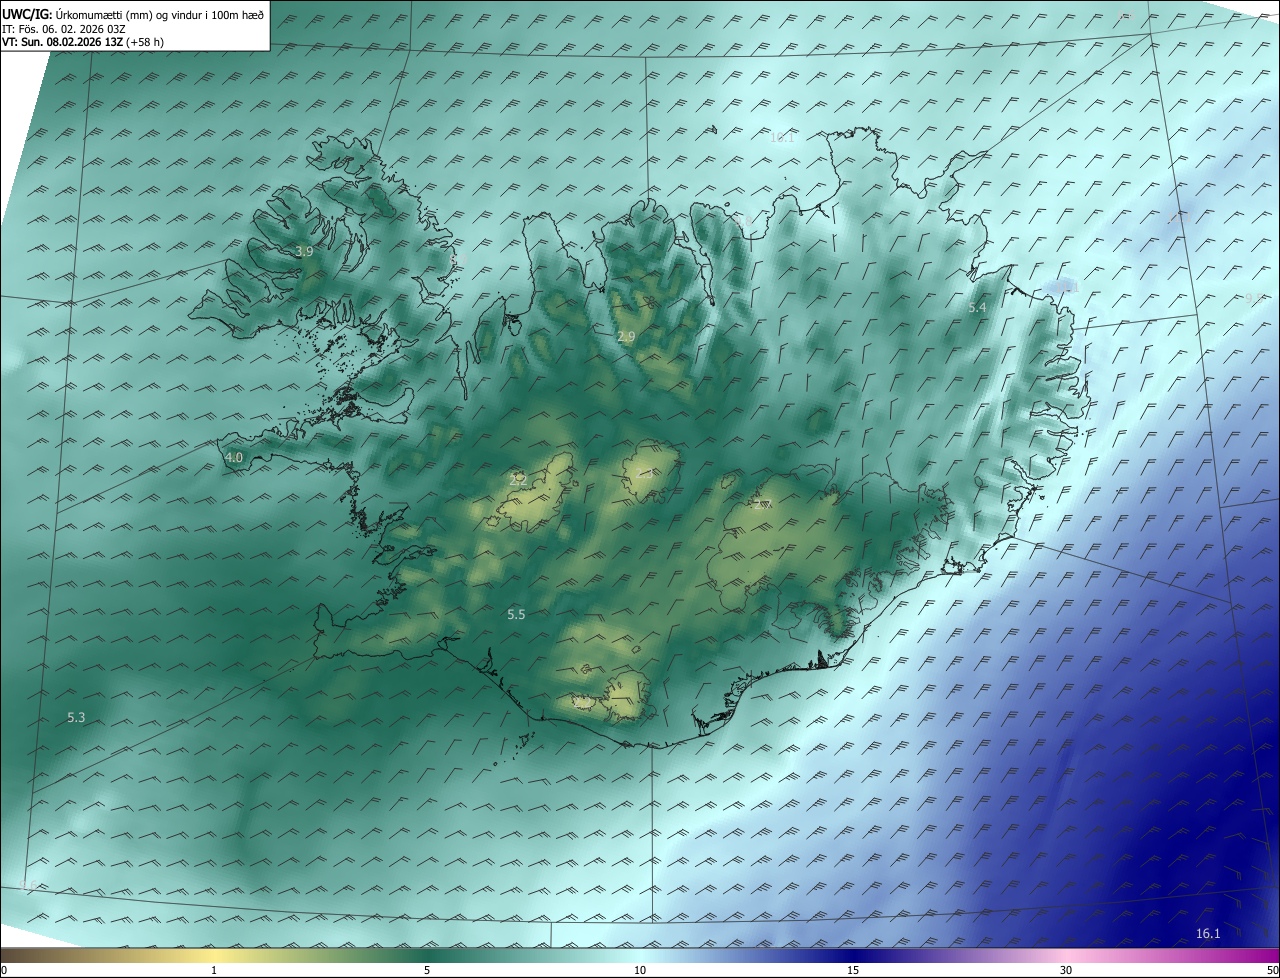Click the 1 tick on the colour scale
This screenshot has height=978, width=1280.
click(214, 970)
